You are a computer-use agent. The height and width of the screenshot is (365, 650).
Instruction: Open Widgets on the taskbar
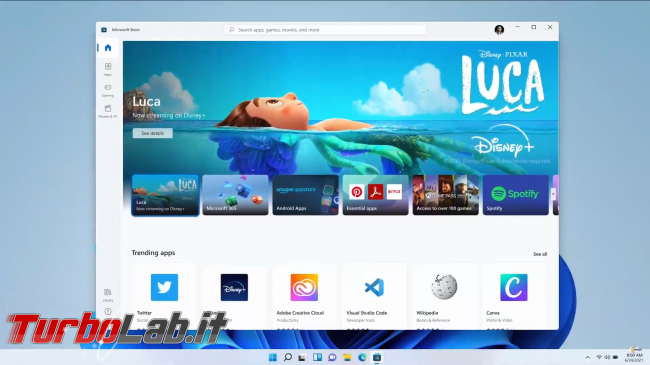pyautogui.click(x=317, y=358)
